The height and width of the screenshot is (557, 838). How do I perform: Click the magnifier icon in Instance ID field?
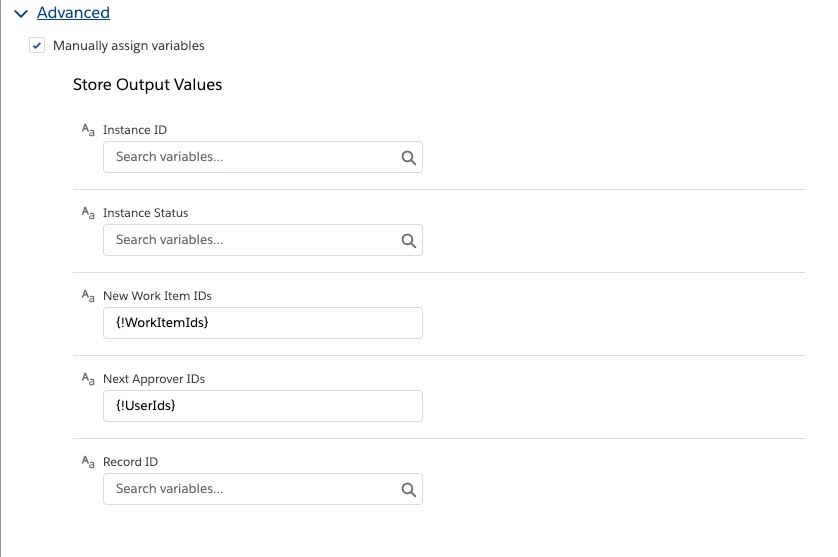[408, 157]
